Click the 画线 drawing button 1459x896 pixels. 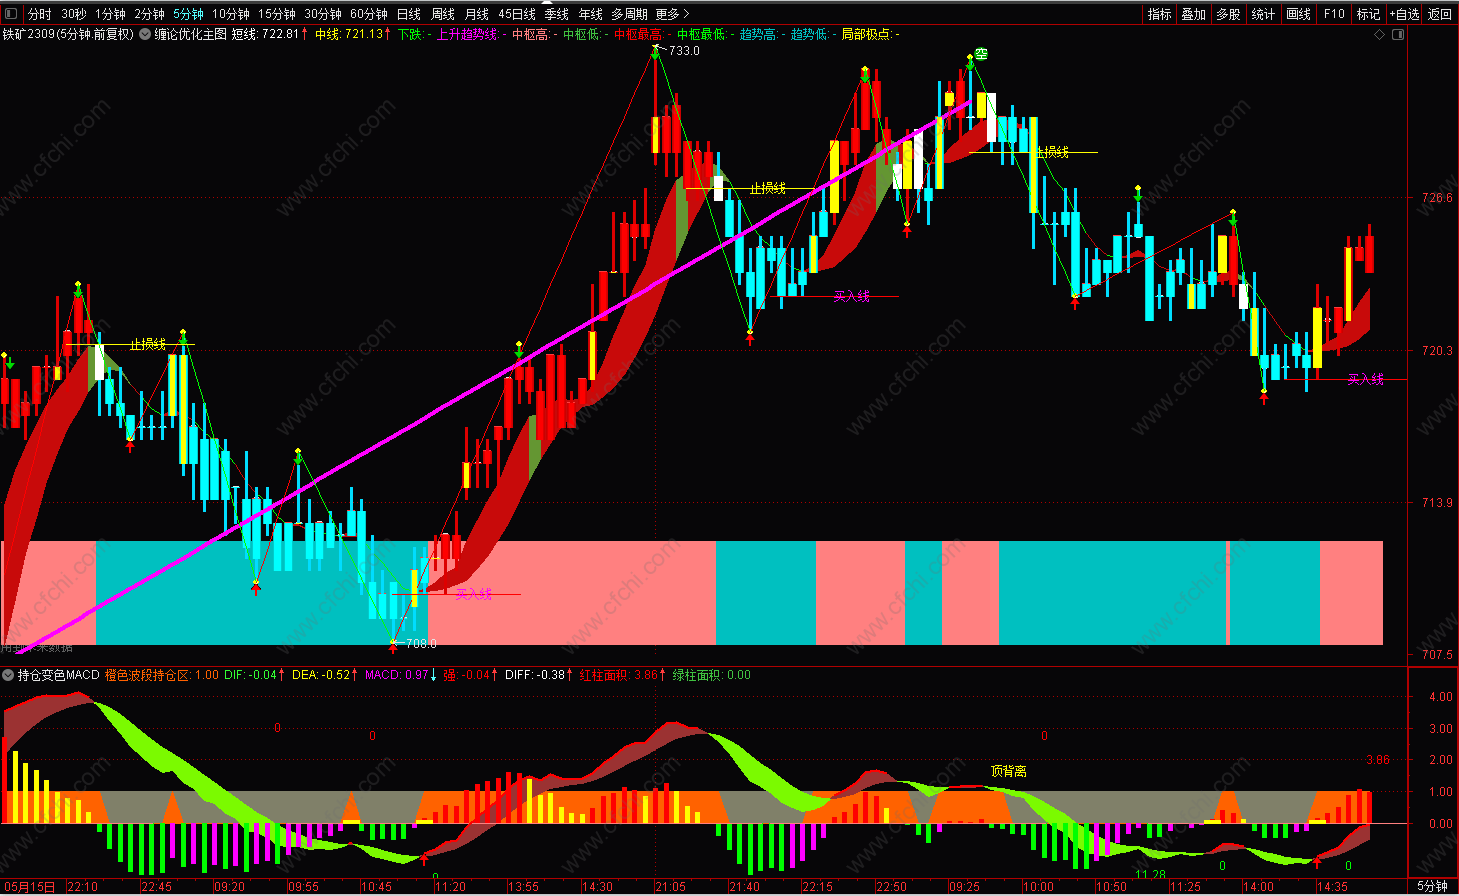coord(1298,14)
